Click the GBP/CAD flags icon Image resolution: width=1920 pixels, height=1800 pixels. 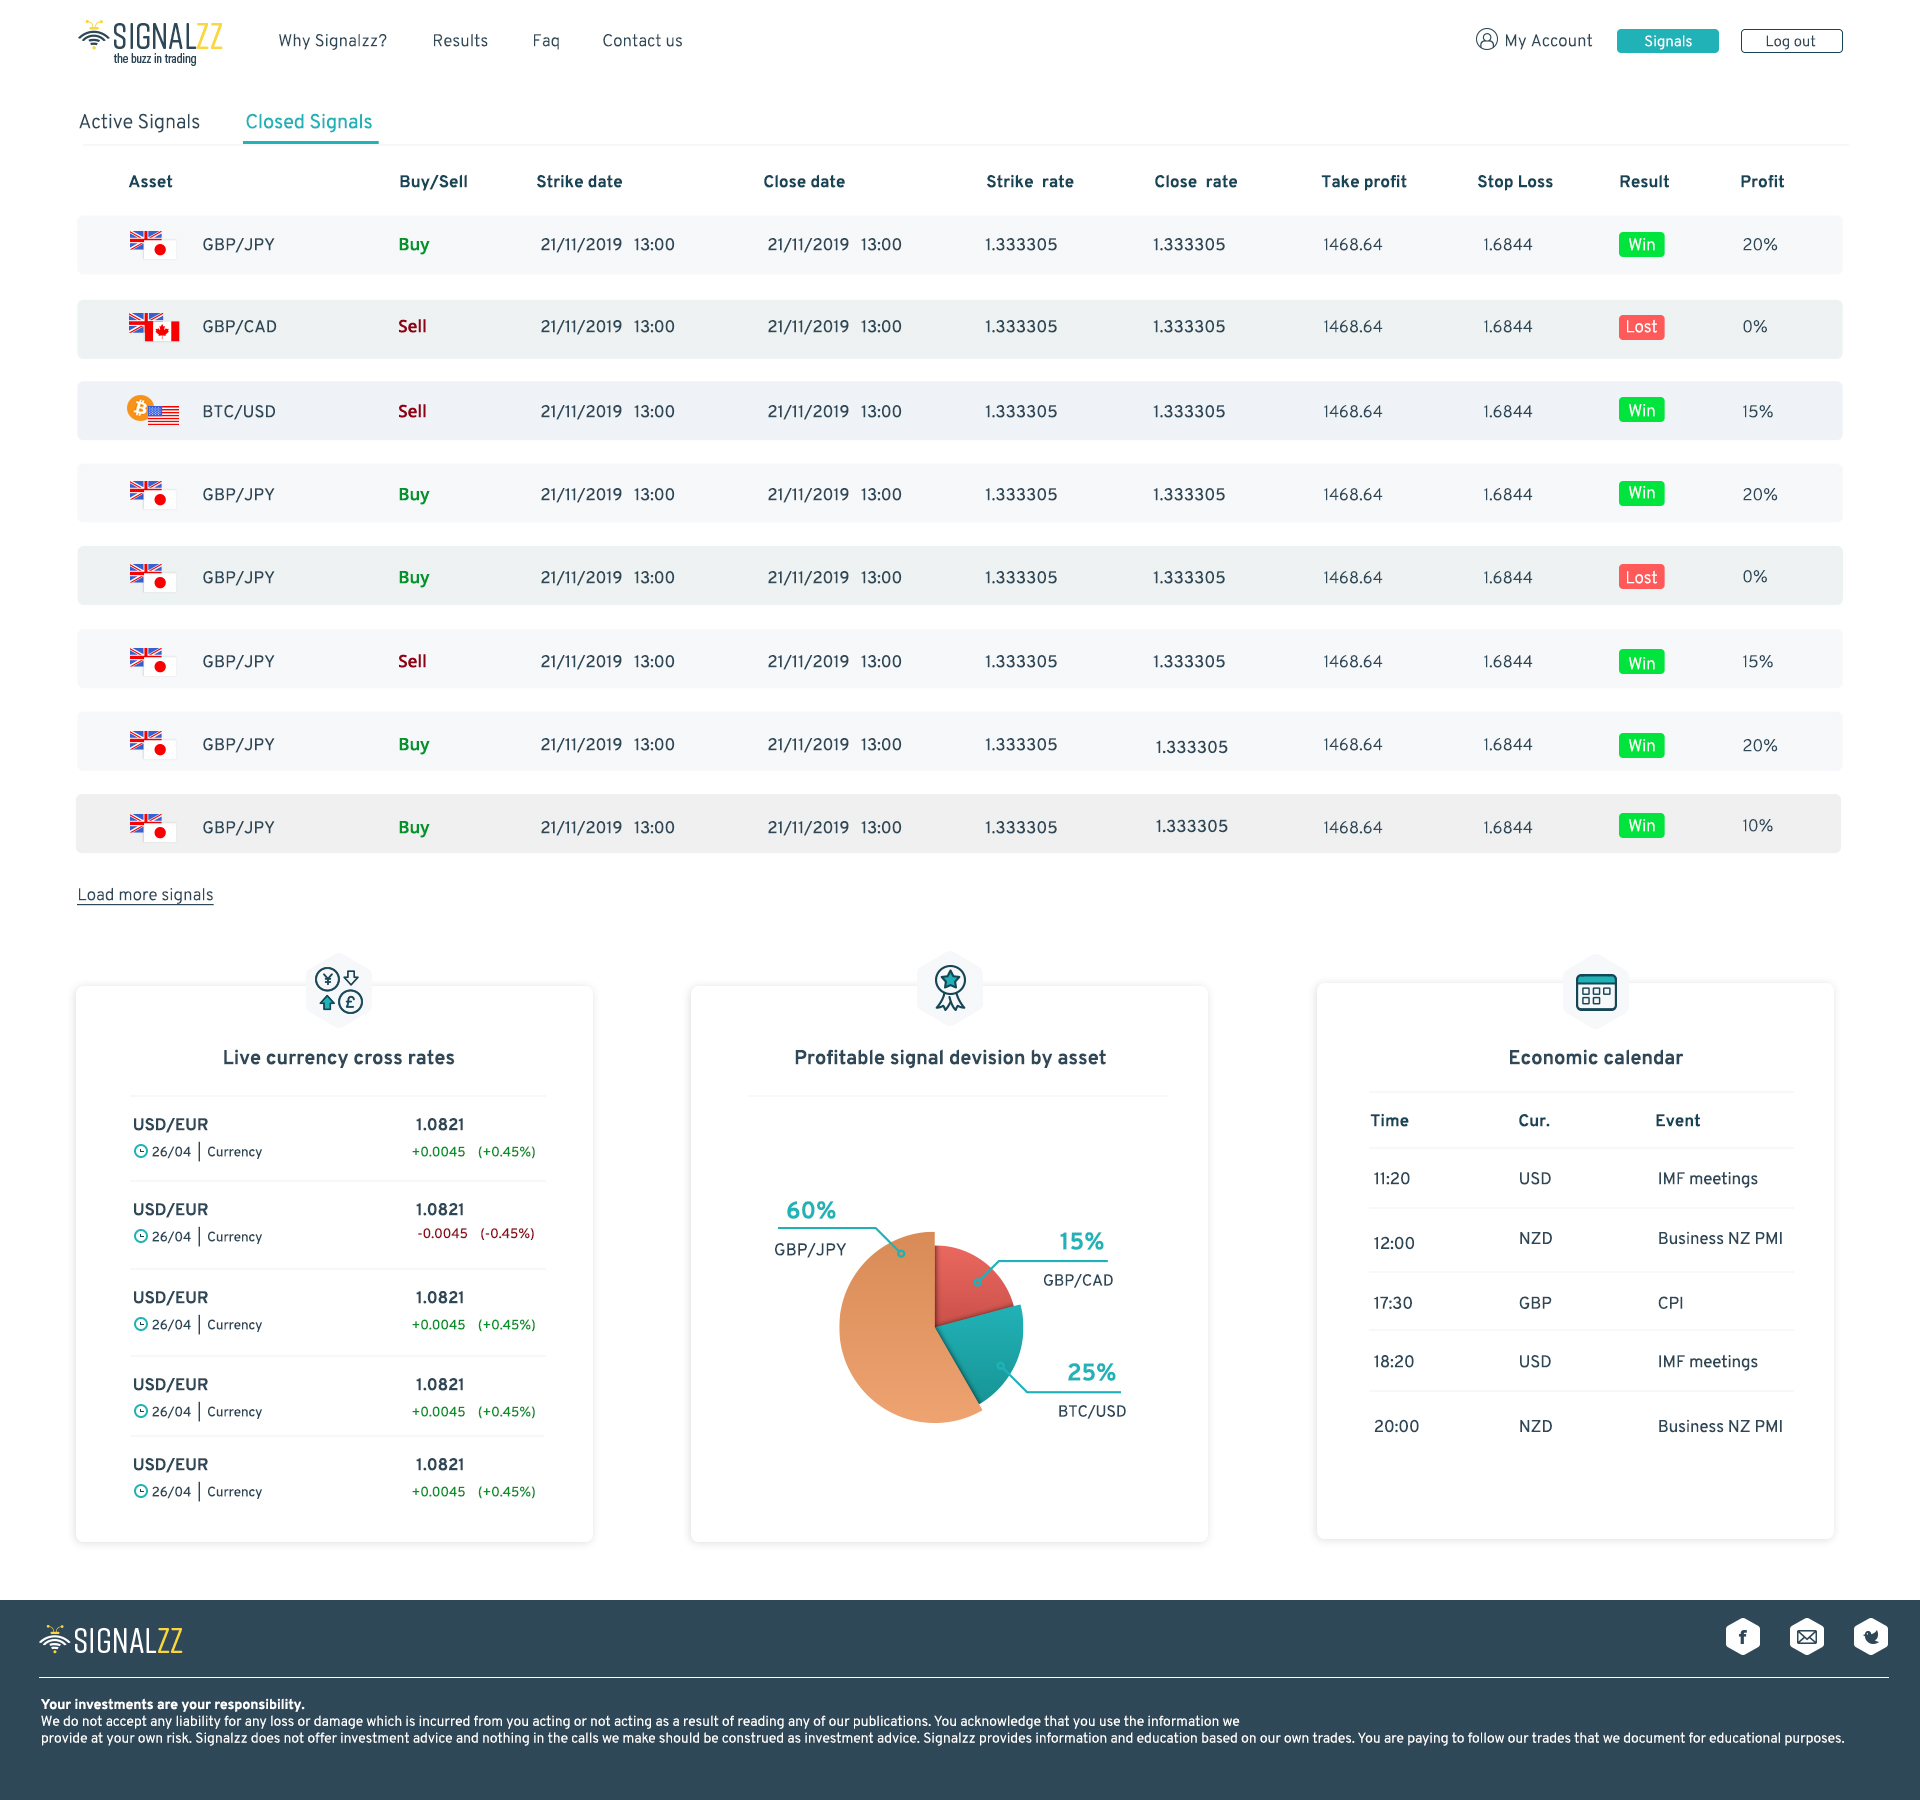pos(153,327)
